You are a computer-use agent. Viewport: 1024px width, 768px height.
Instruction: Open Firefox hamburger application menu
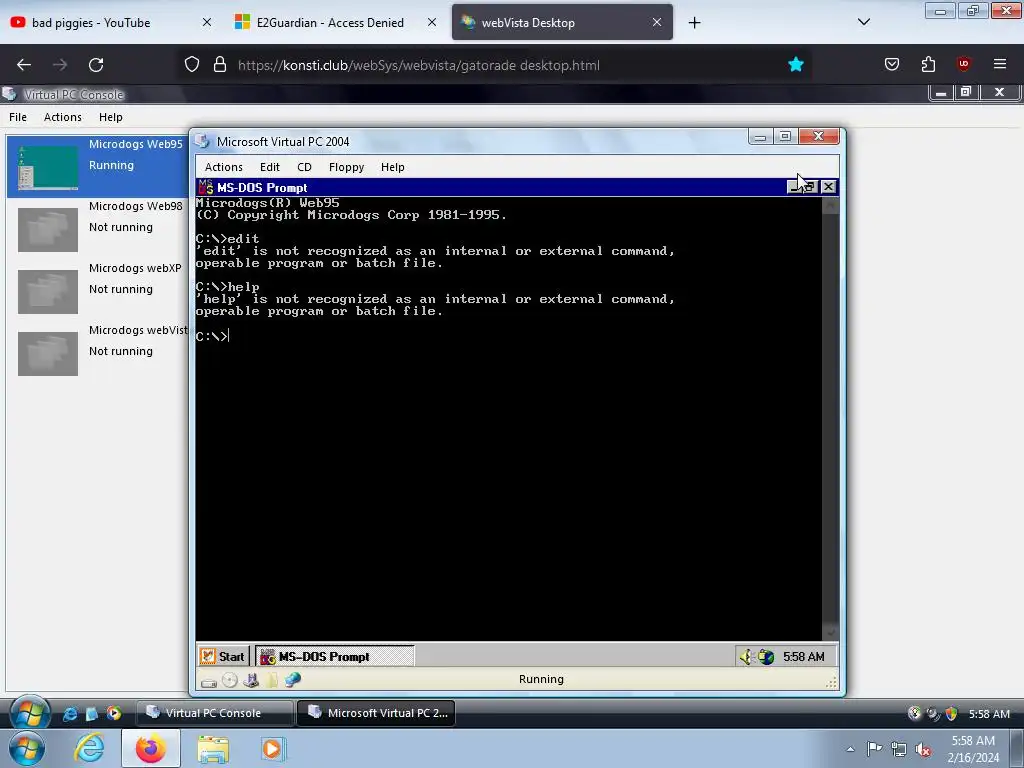1000,64
